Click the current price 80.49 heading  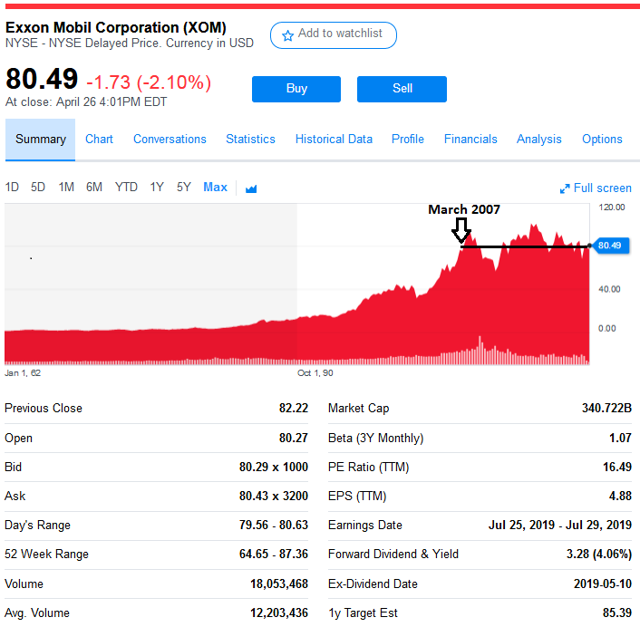(x=42, y=79)
